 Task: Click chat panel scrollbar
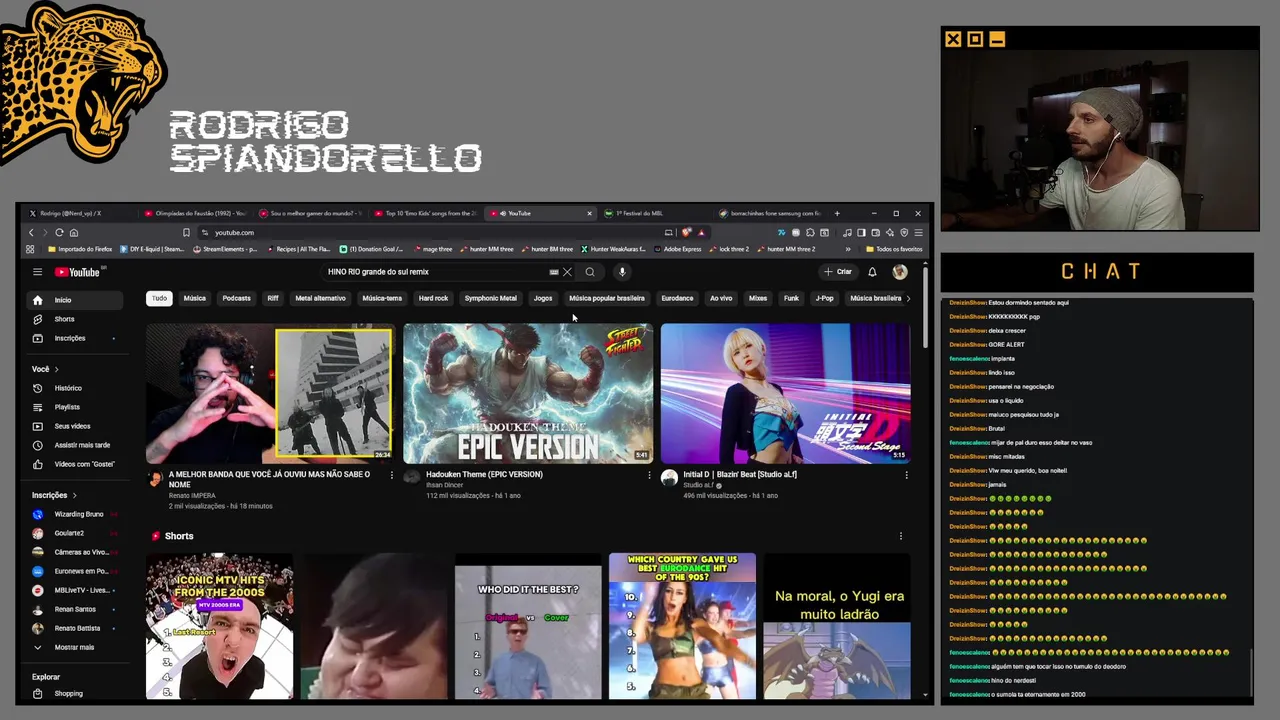coord(1250,672)
